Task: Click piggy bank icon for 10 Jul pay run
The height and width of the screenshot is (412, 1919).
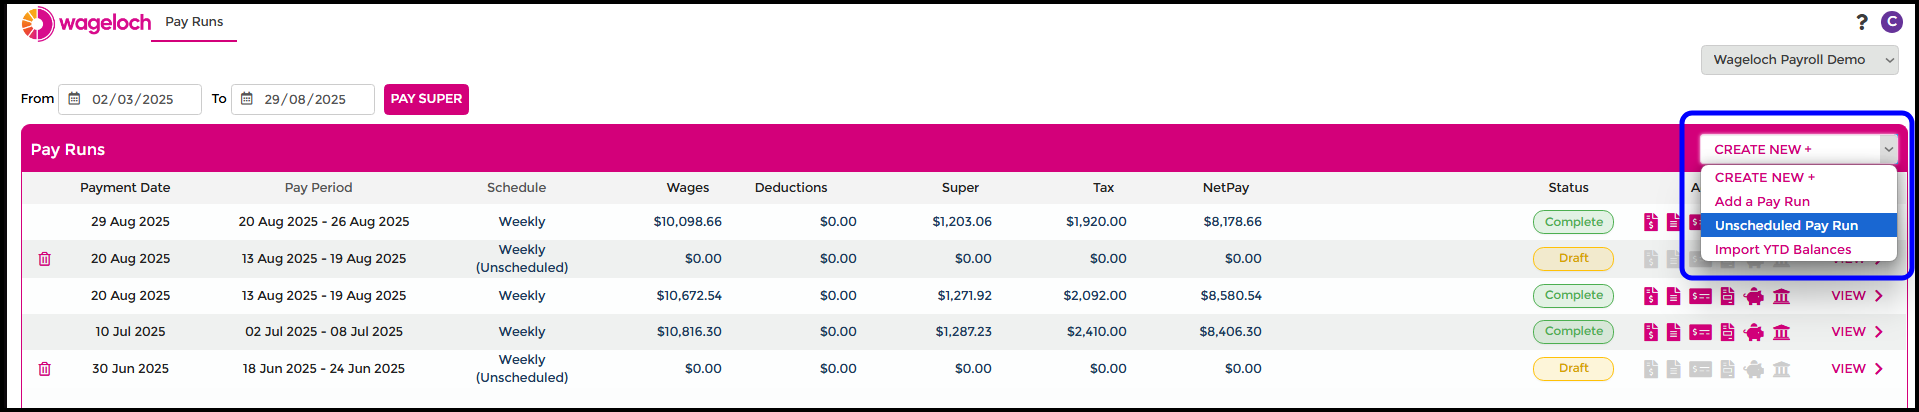Action: tap(1754, 332)
